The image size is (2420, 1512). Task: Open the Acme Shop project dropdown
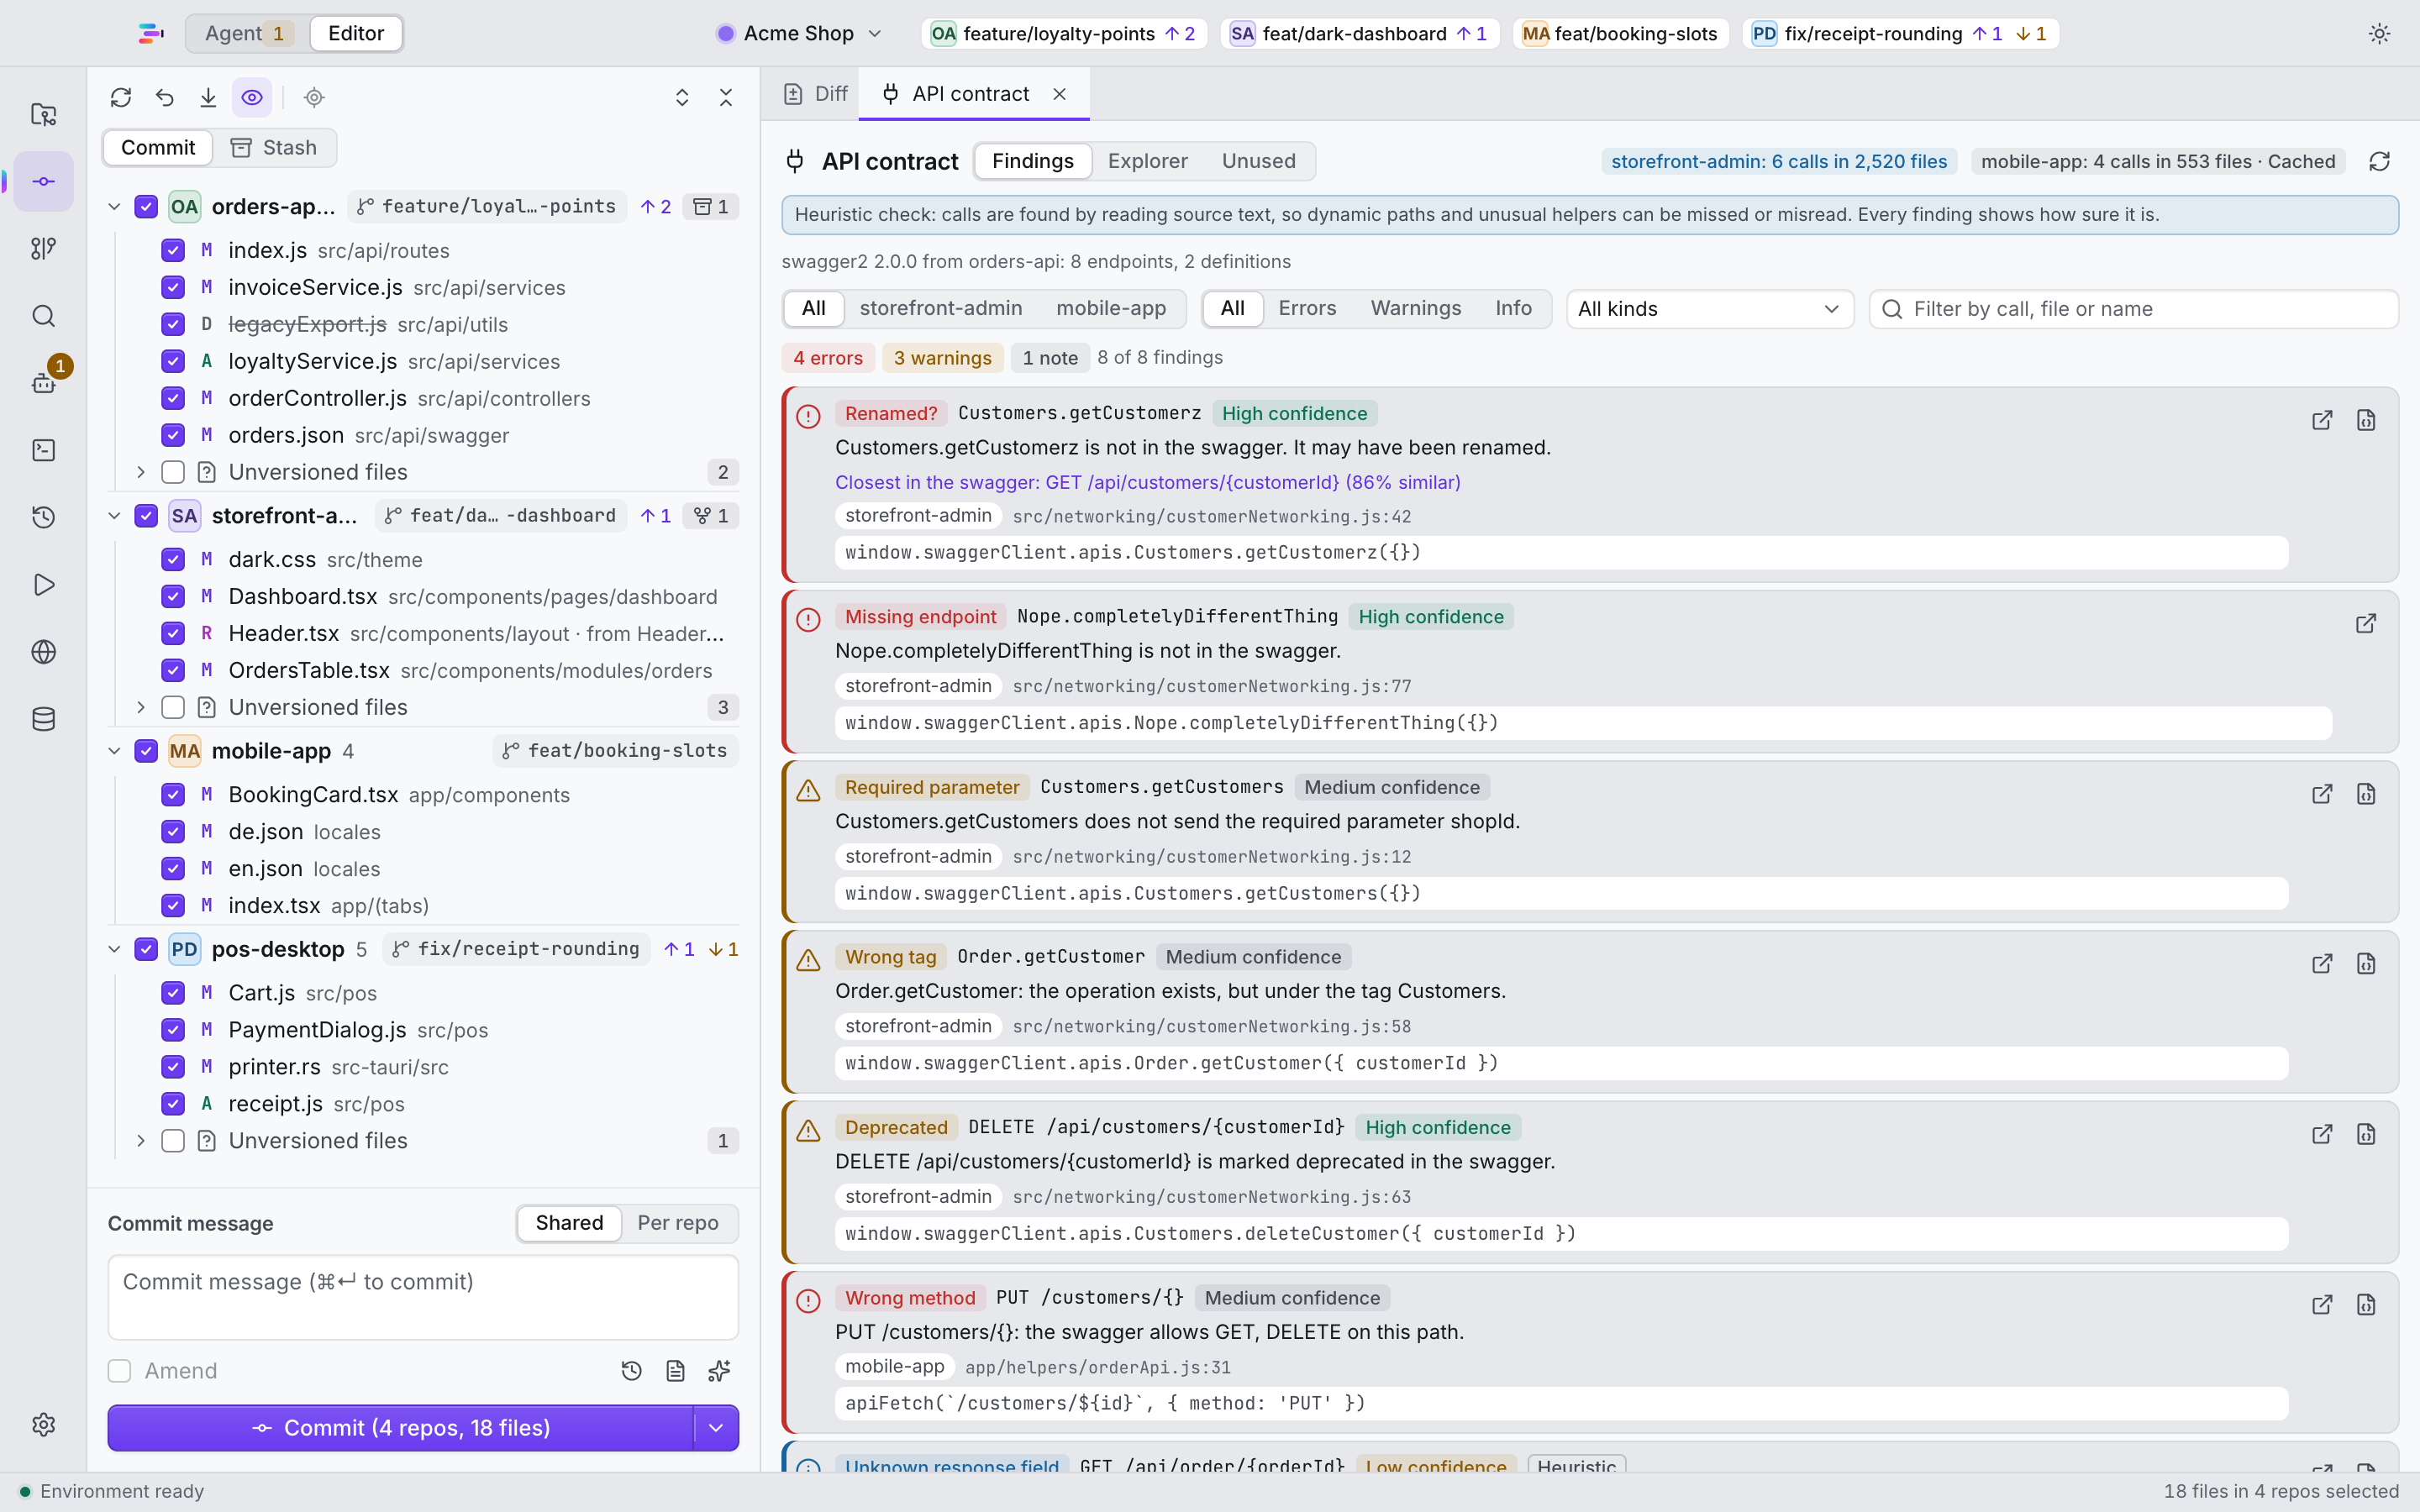tap(800, 33)
